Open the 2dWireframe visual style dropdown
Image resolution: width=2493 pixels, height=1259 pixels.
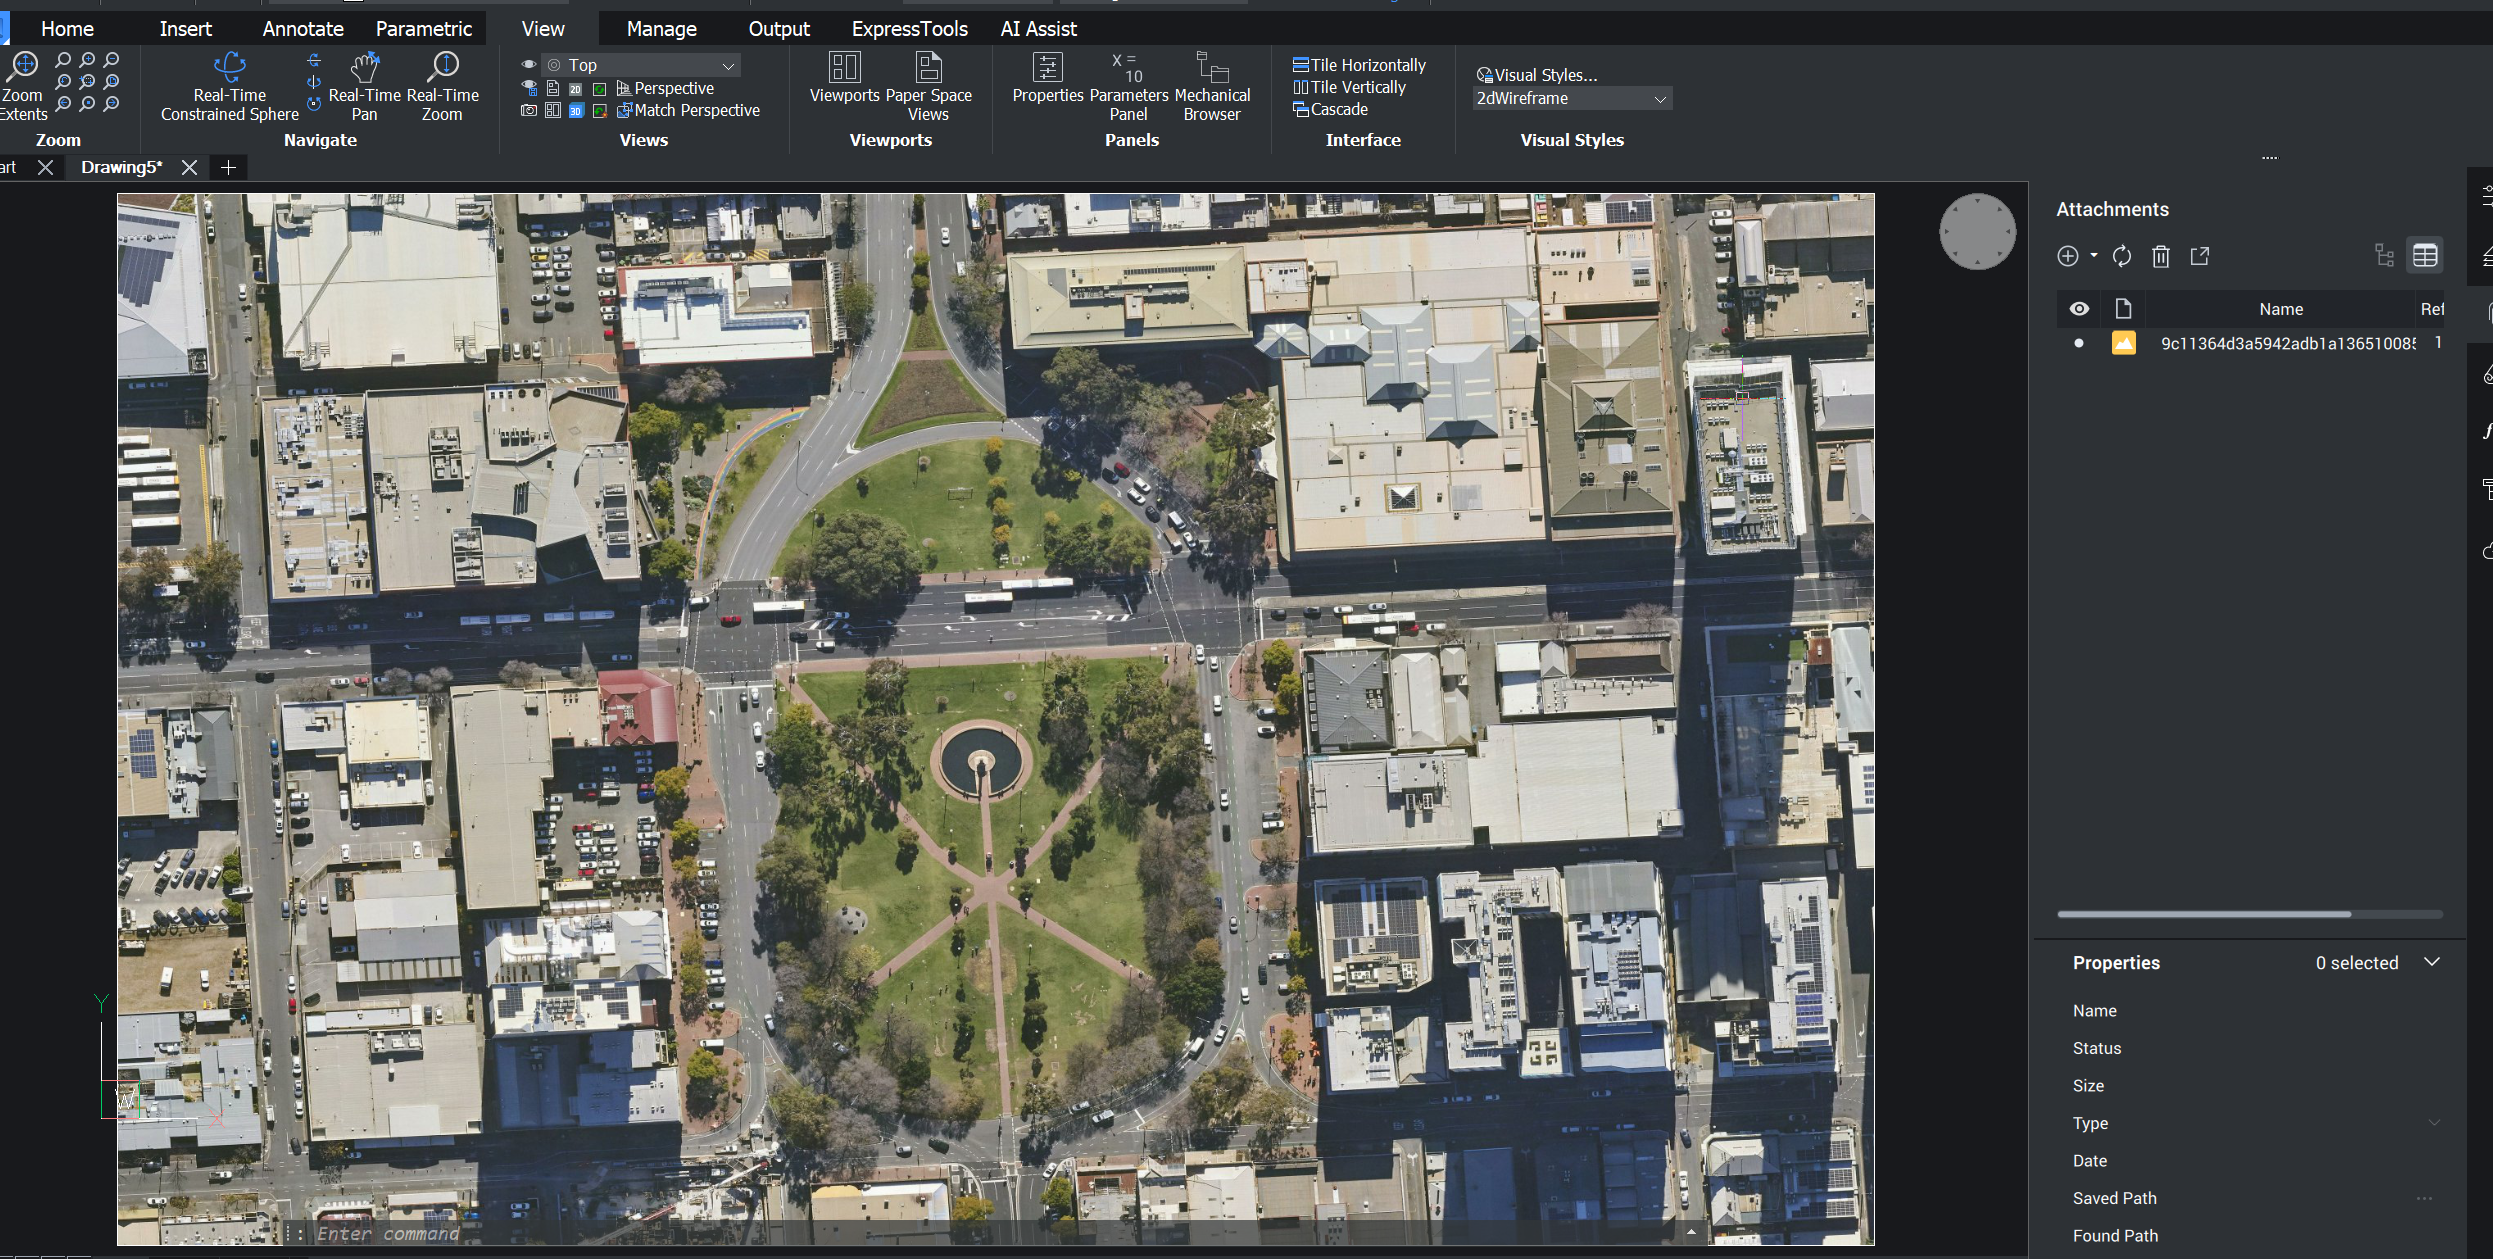click(x=1572, y=98)
